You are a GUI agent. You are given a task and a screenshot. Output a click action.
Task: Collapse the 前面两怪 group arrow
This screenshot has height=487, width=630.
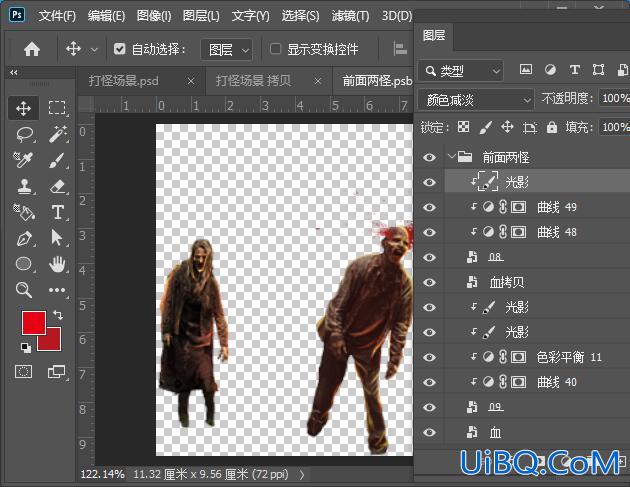pos(451,156)
